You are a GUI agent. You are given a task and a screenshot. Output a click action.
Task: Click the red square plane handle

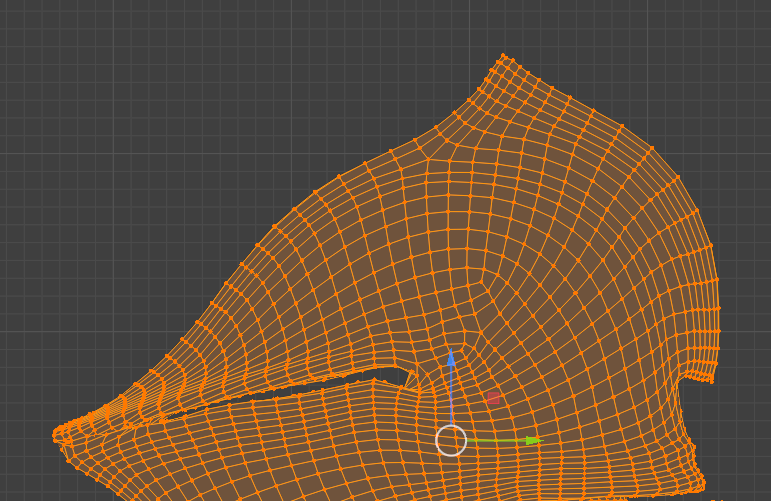pos(493,398)
